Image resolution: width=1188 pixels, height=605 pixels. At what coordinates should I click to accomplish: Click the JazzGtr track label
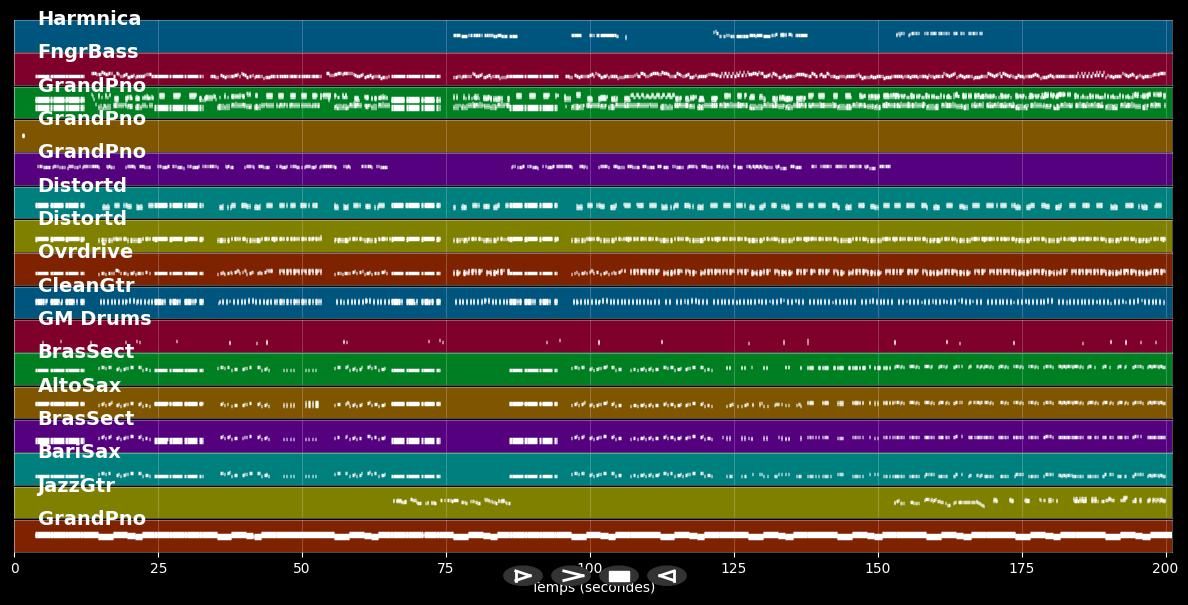[x=76, y=486]
